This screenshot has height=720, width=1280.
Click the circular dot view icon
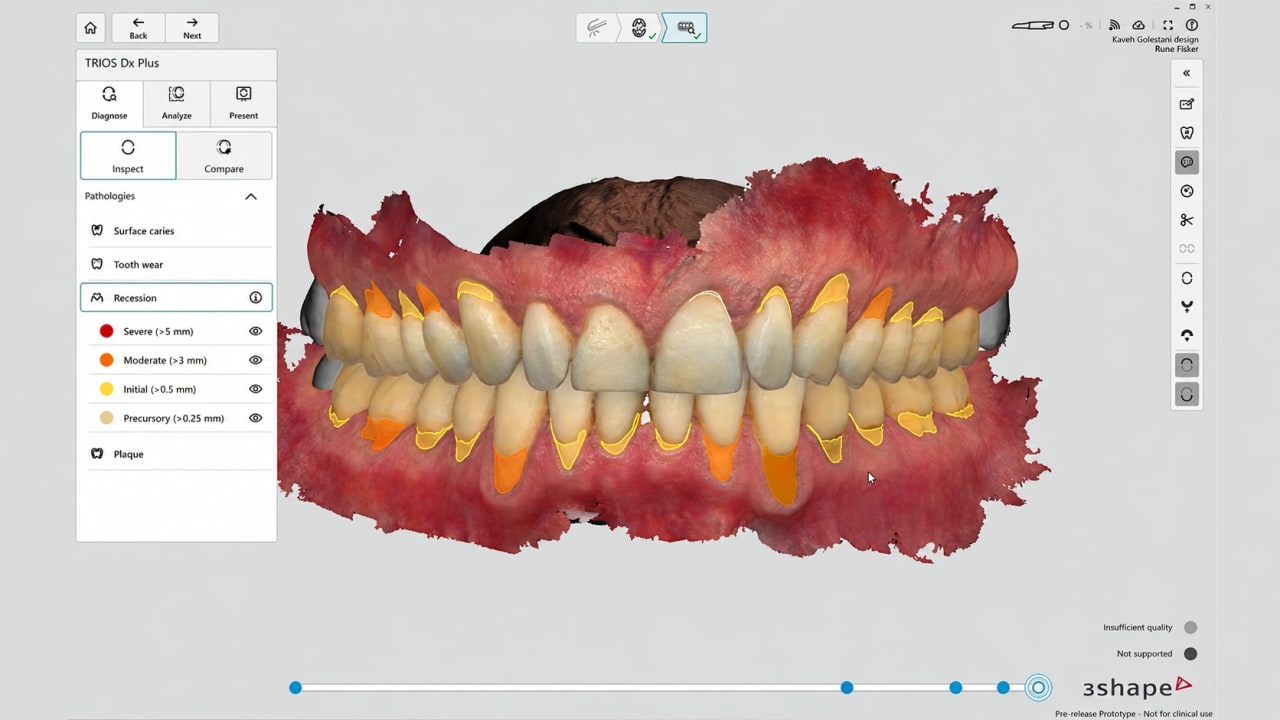pyautogui.click(x=1187, y=191)
